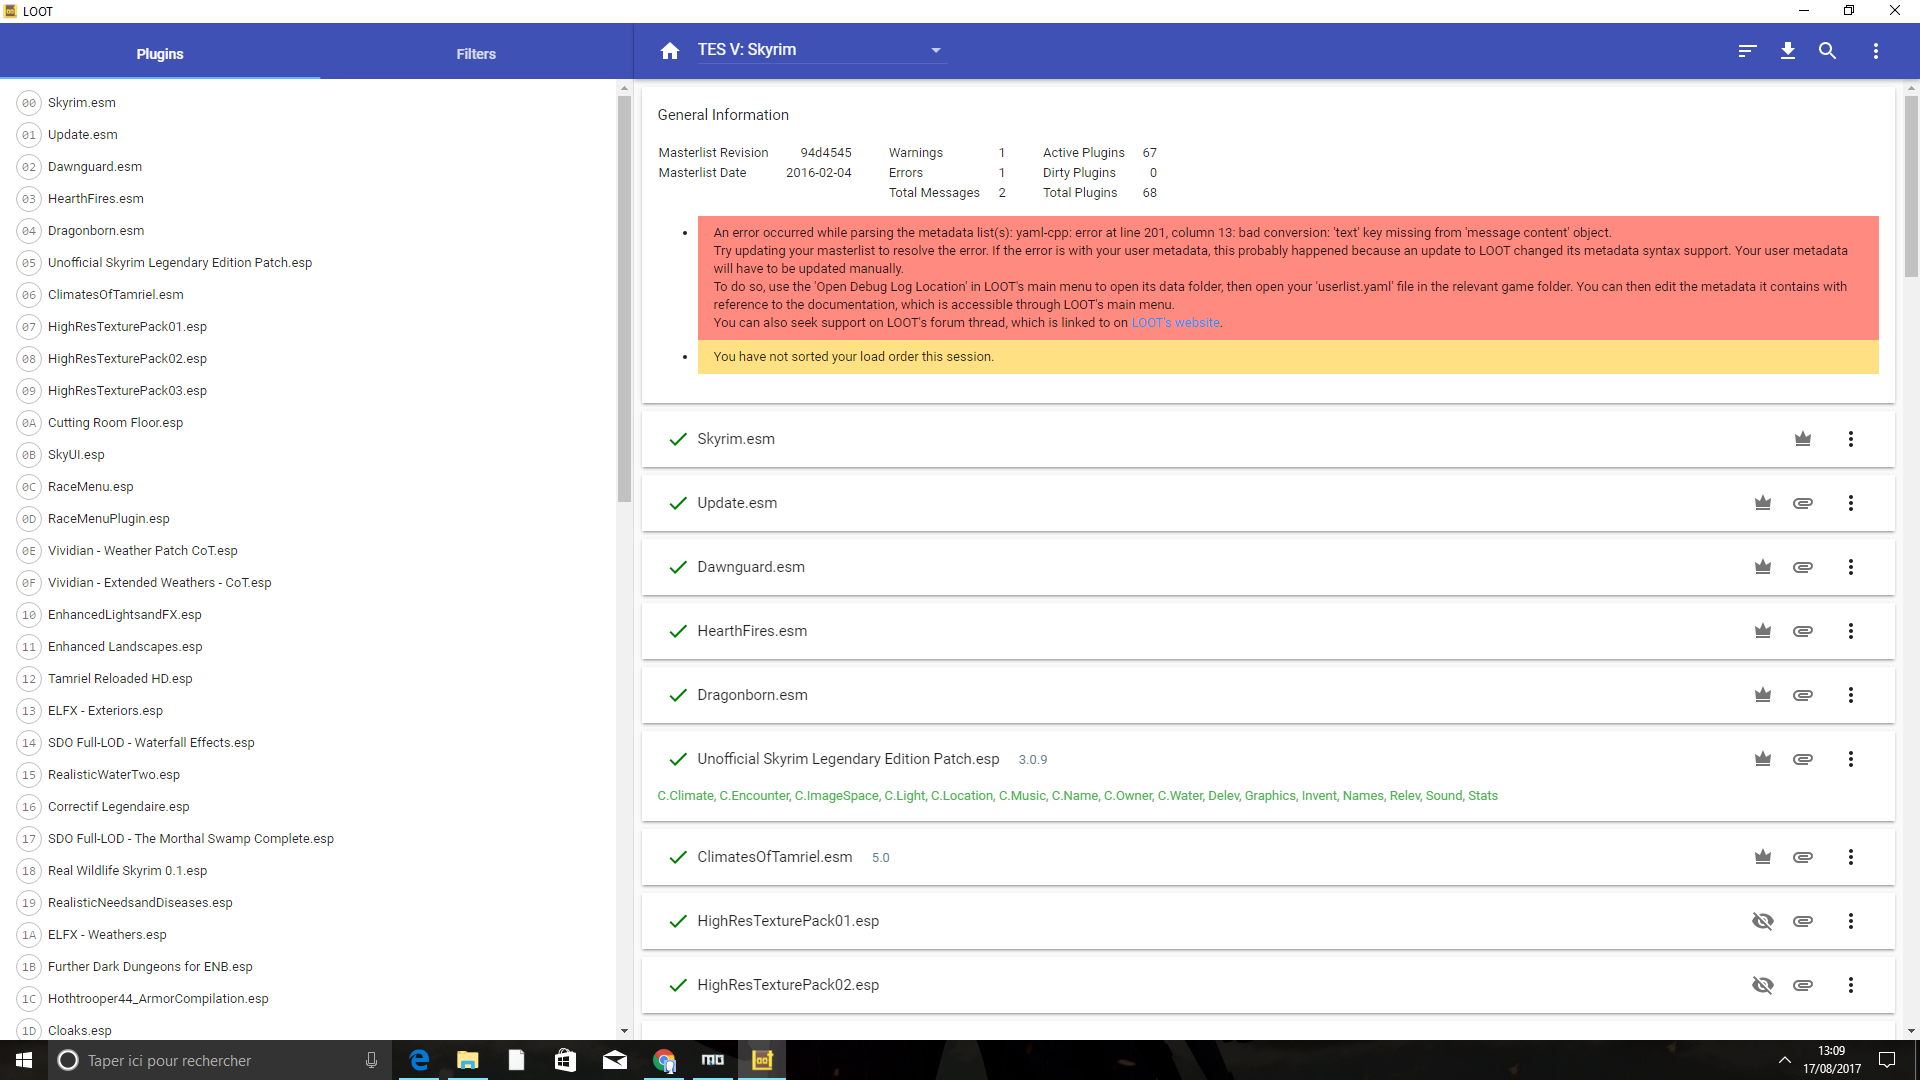Screen dimensions: 1920x1080
Task: Click the home icon next to game name
Action: pyautogui.click(x=670, y=51)
